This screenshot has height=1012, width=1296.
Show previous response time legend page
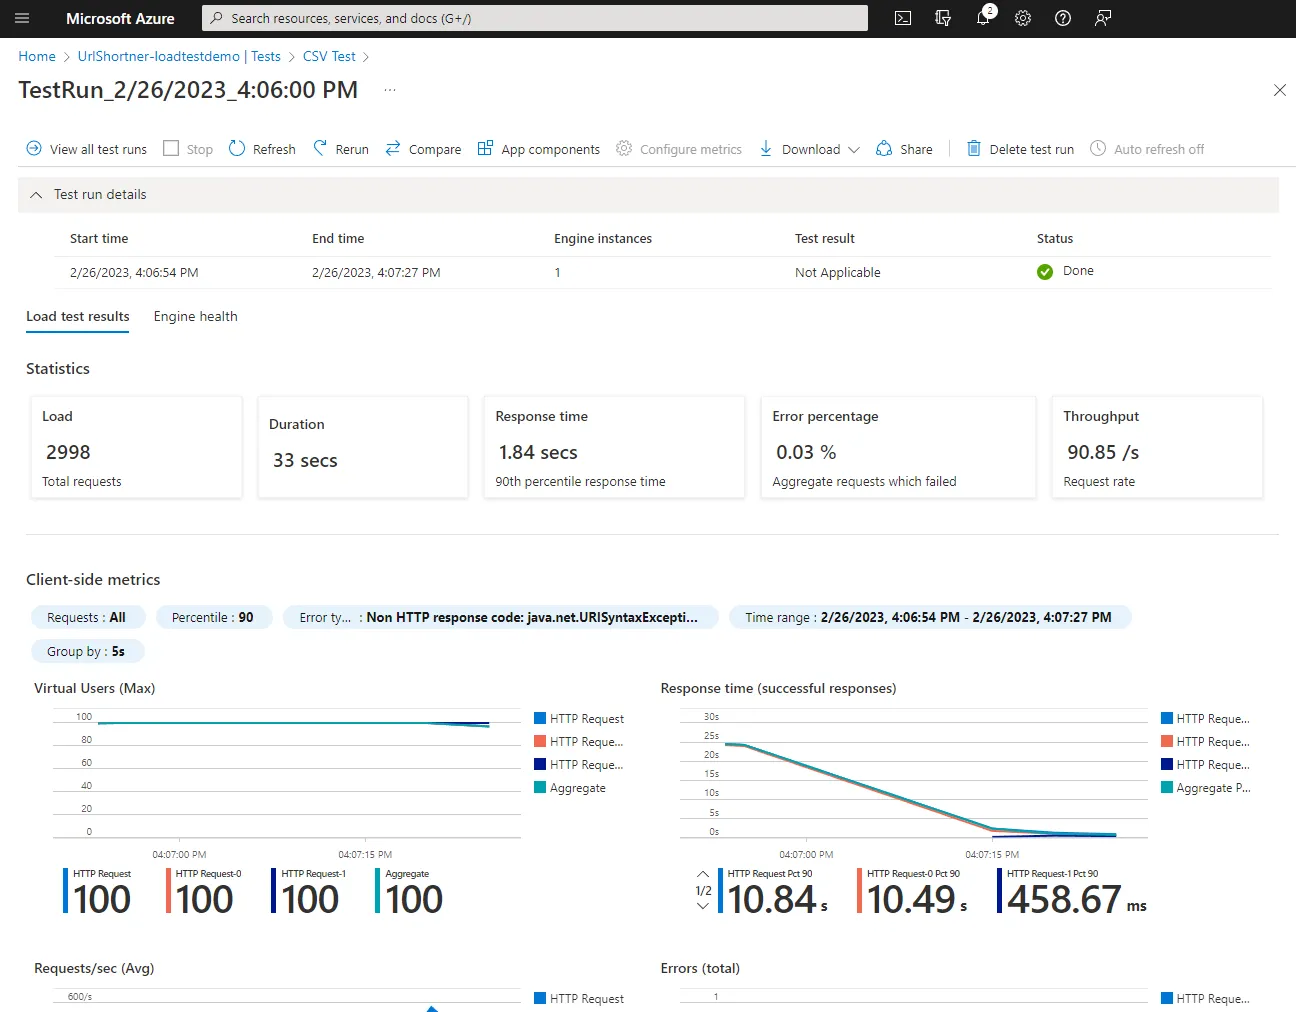[703, 874]
